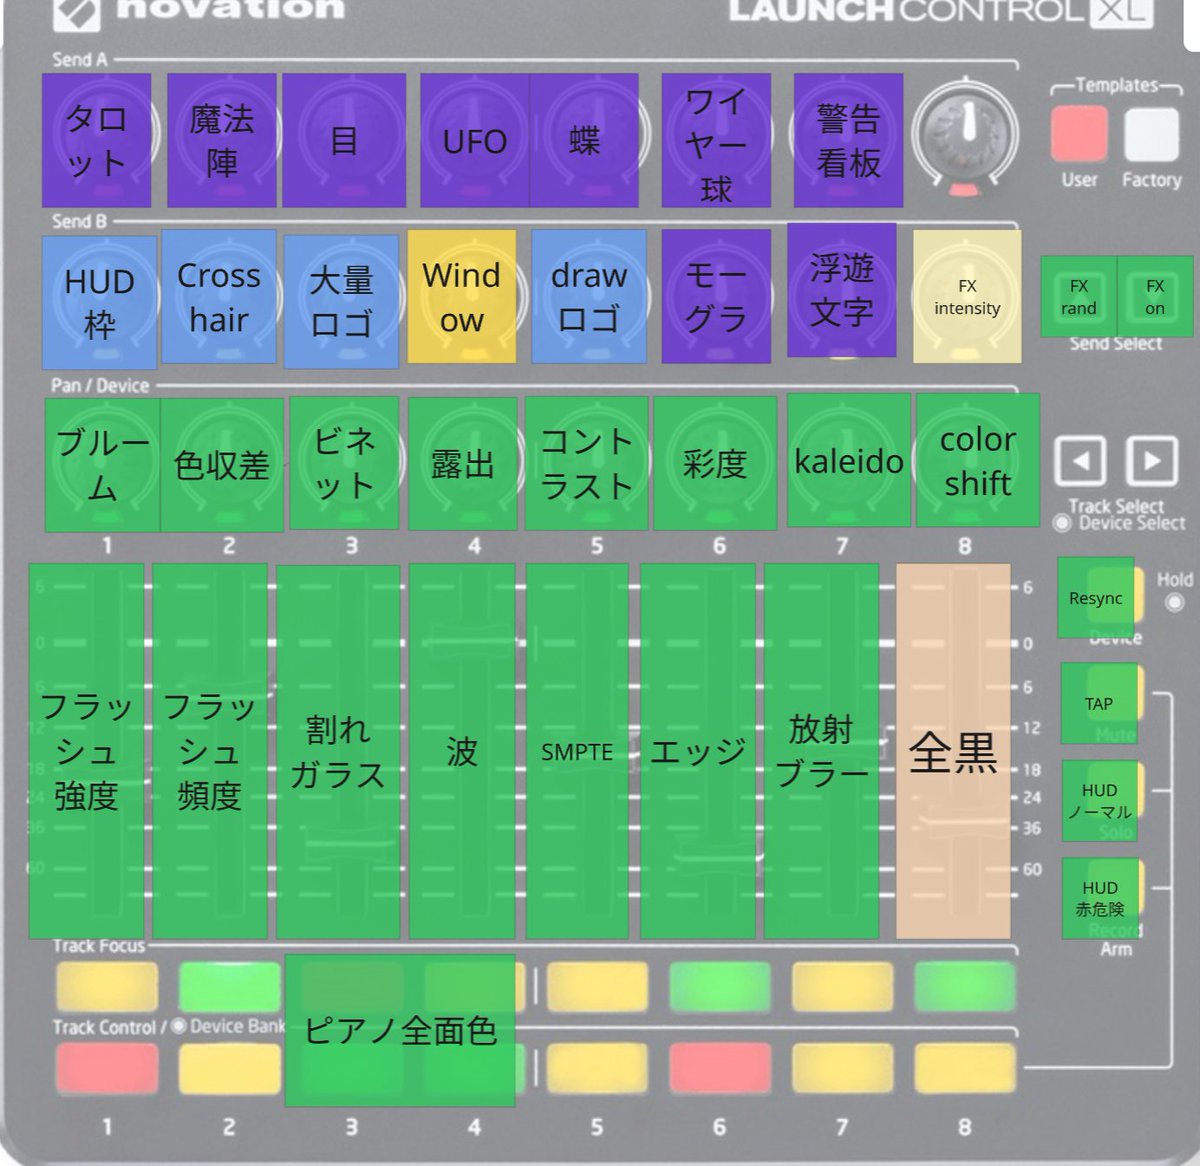Select the 警告看板 knob overlay
The image size is (1200, 1166).
[848, 140]
